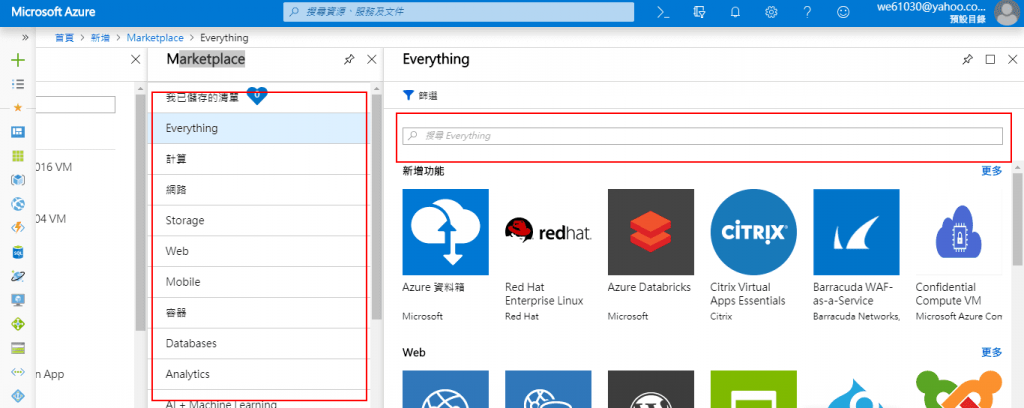Open help question mark icon
The image size is (1024, 408).
807,12
